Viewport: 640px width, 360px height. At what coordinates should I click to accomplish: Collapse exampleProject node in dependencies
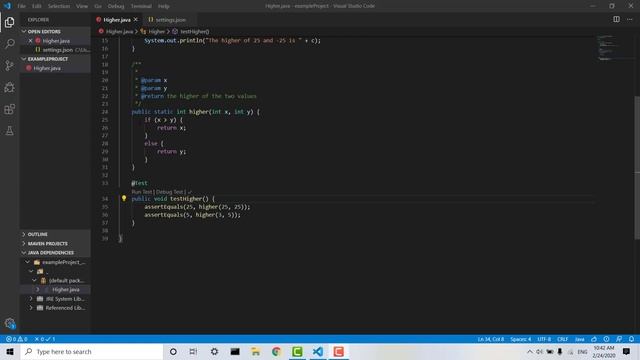coord(27,262)
